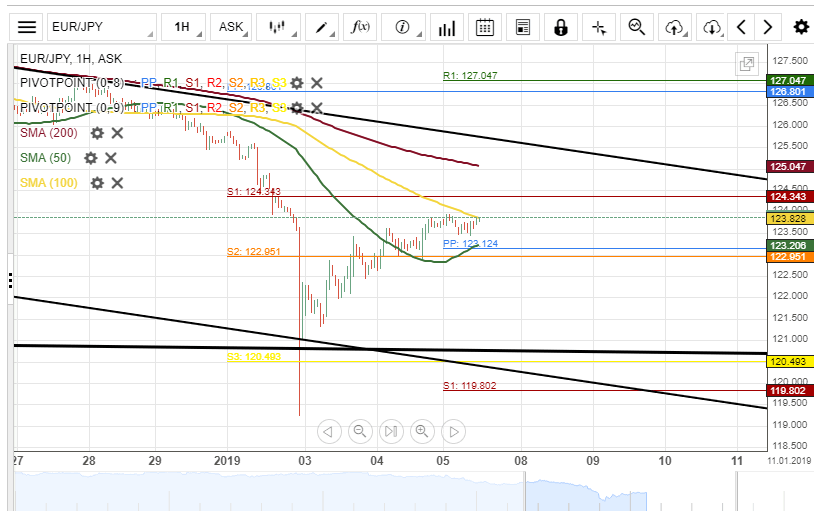814x521 pixels.
Task: Click the 122.951 S2 price tag
Action: coord(790,257)
